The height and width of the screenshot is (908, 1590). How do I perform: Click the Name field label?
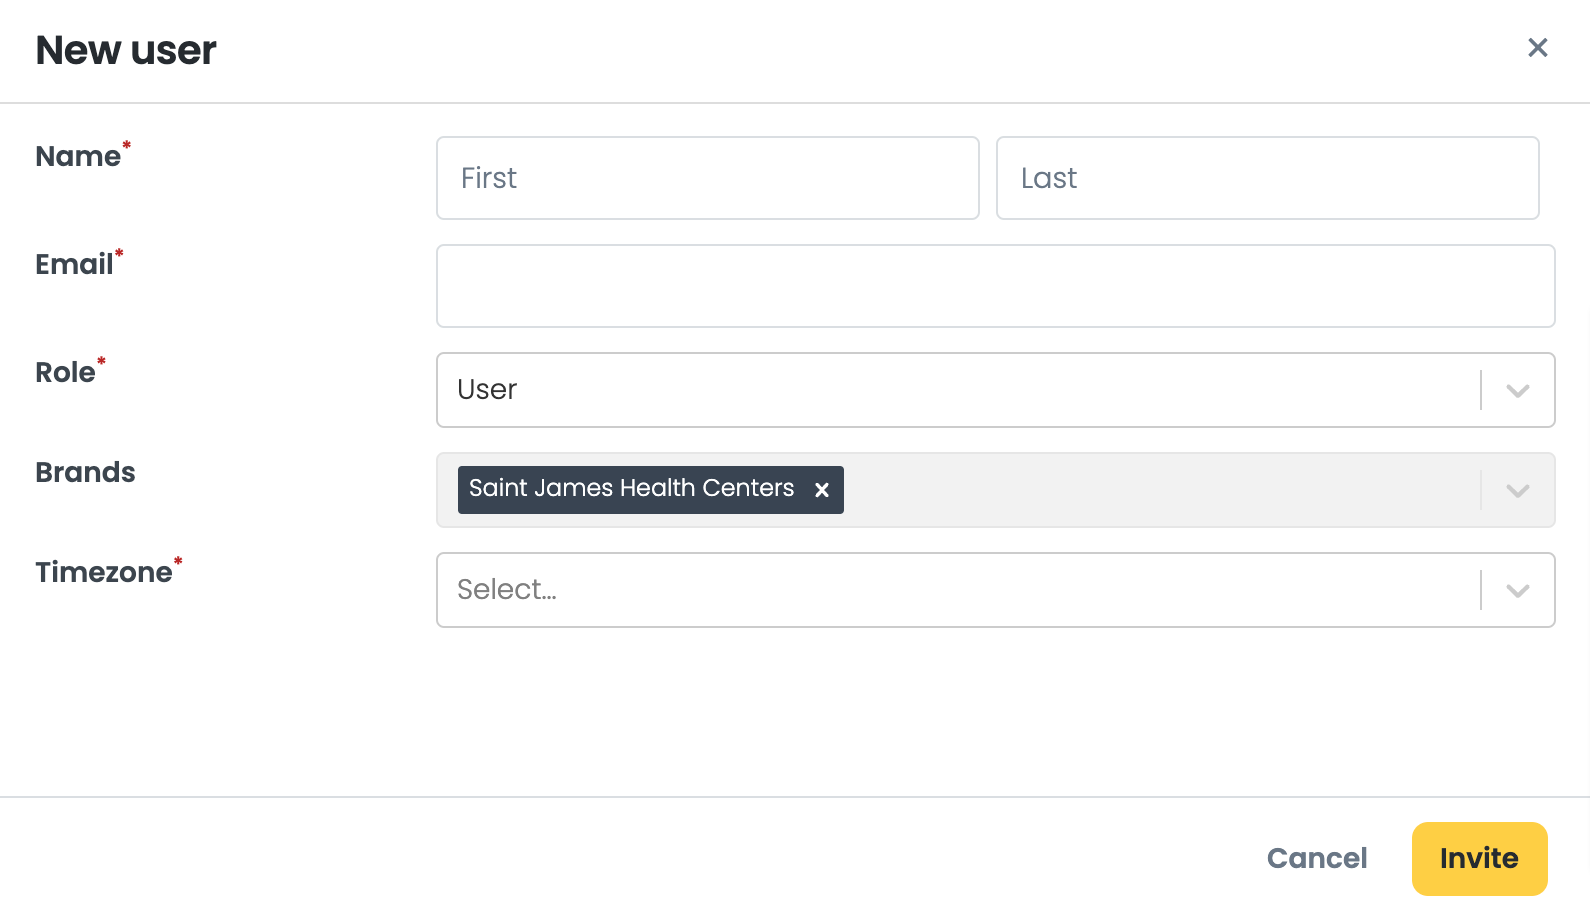click(x=78, y=157)
